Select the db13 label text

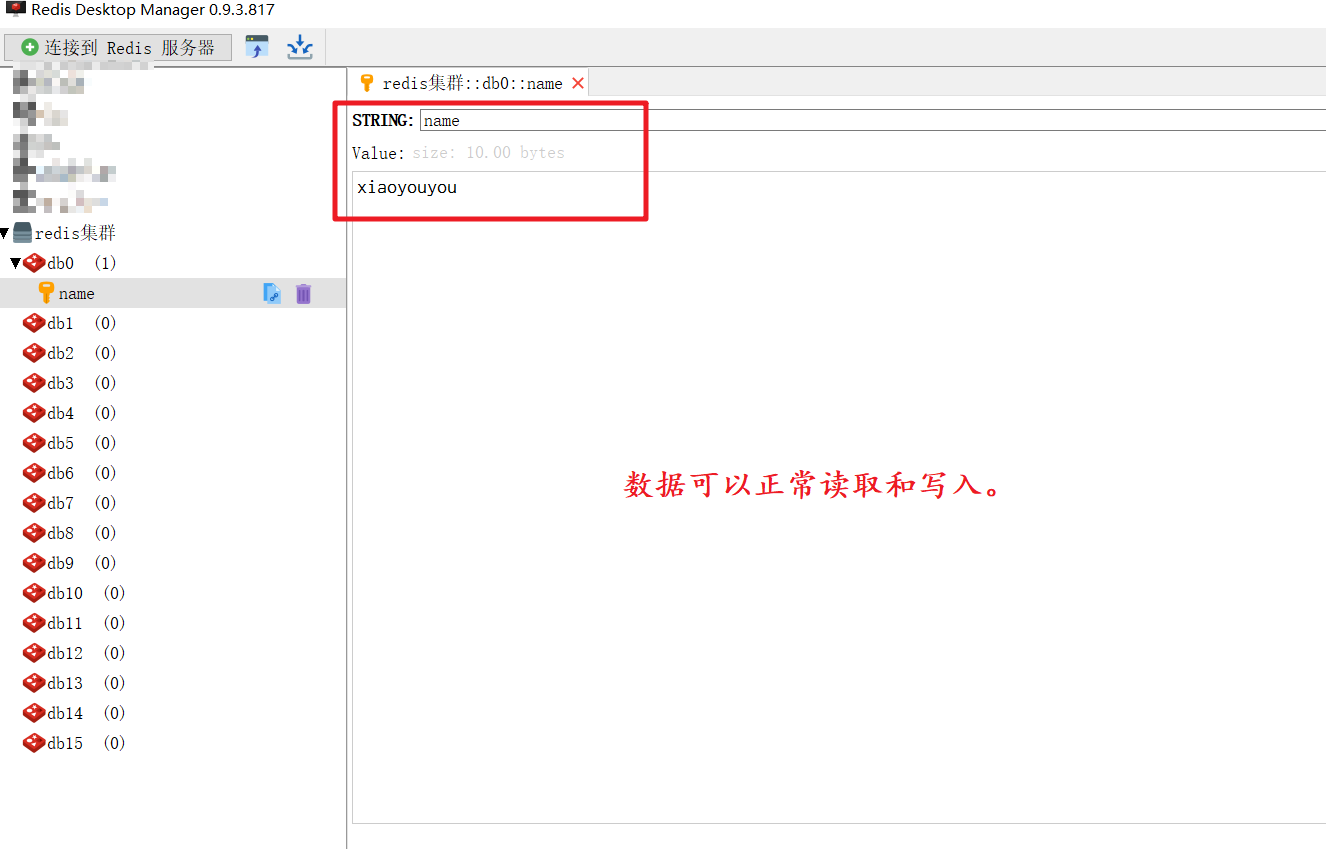click(66, 683)
